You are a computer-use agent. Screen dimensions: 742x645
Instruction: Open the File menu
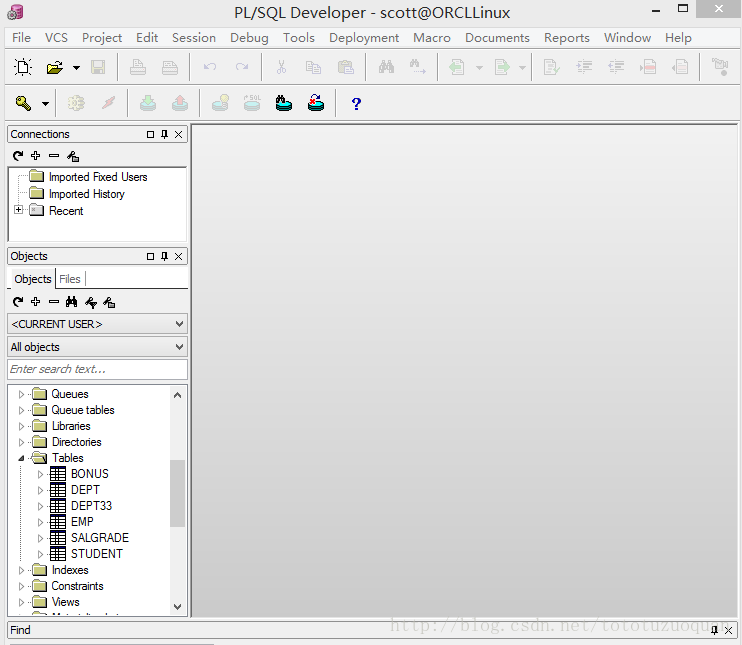click(21, 37)
